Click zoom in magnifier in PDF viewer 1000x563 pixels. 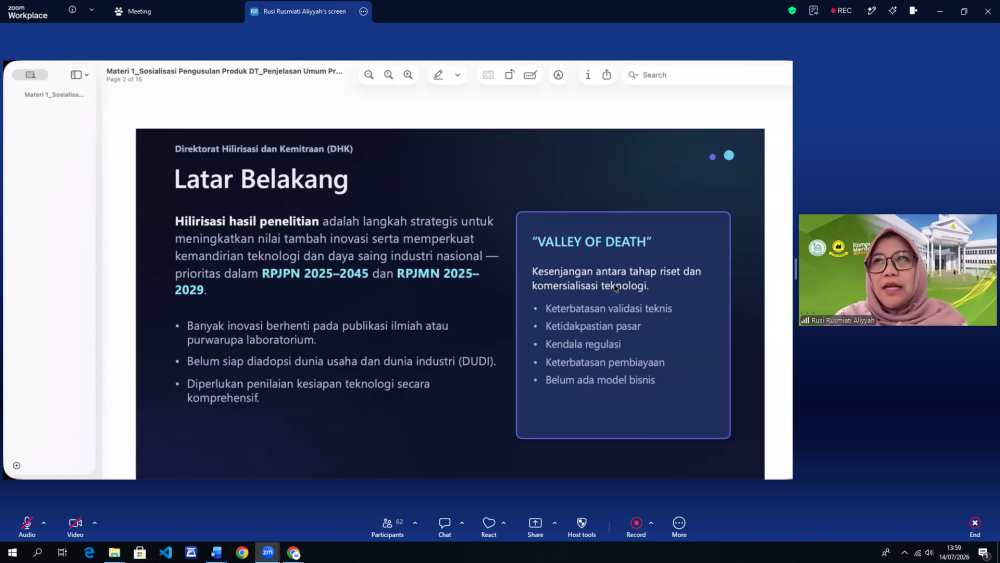(x=408, y=75)
